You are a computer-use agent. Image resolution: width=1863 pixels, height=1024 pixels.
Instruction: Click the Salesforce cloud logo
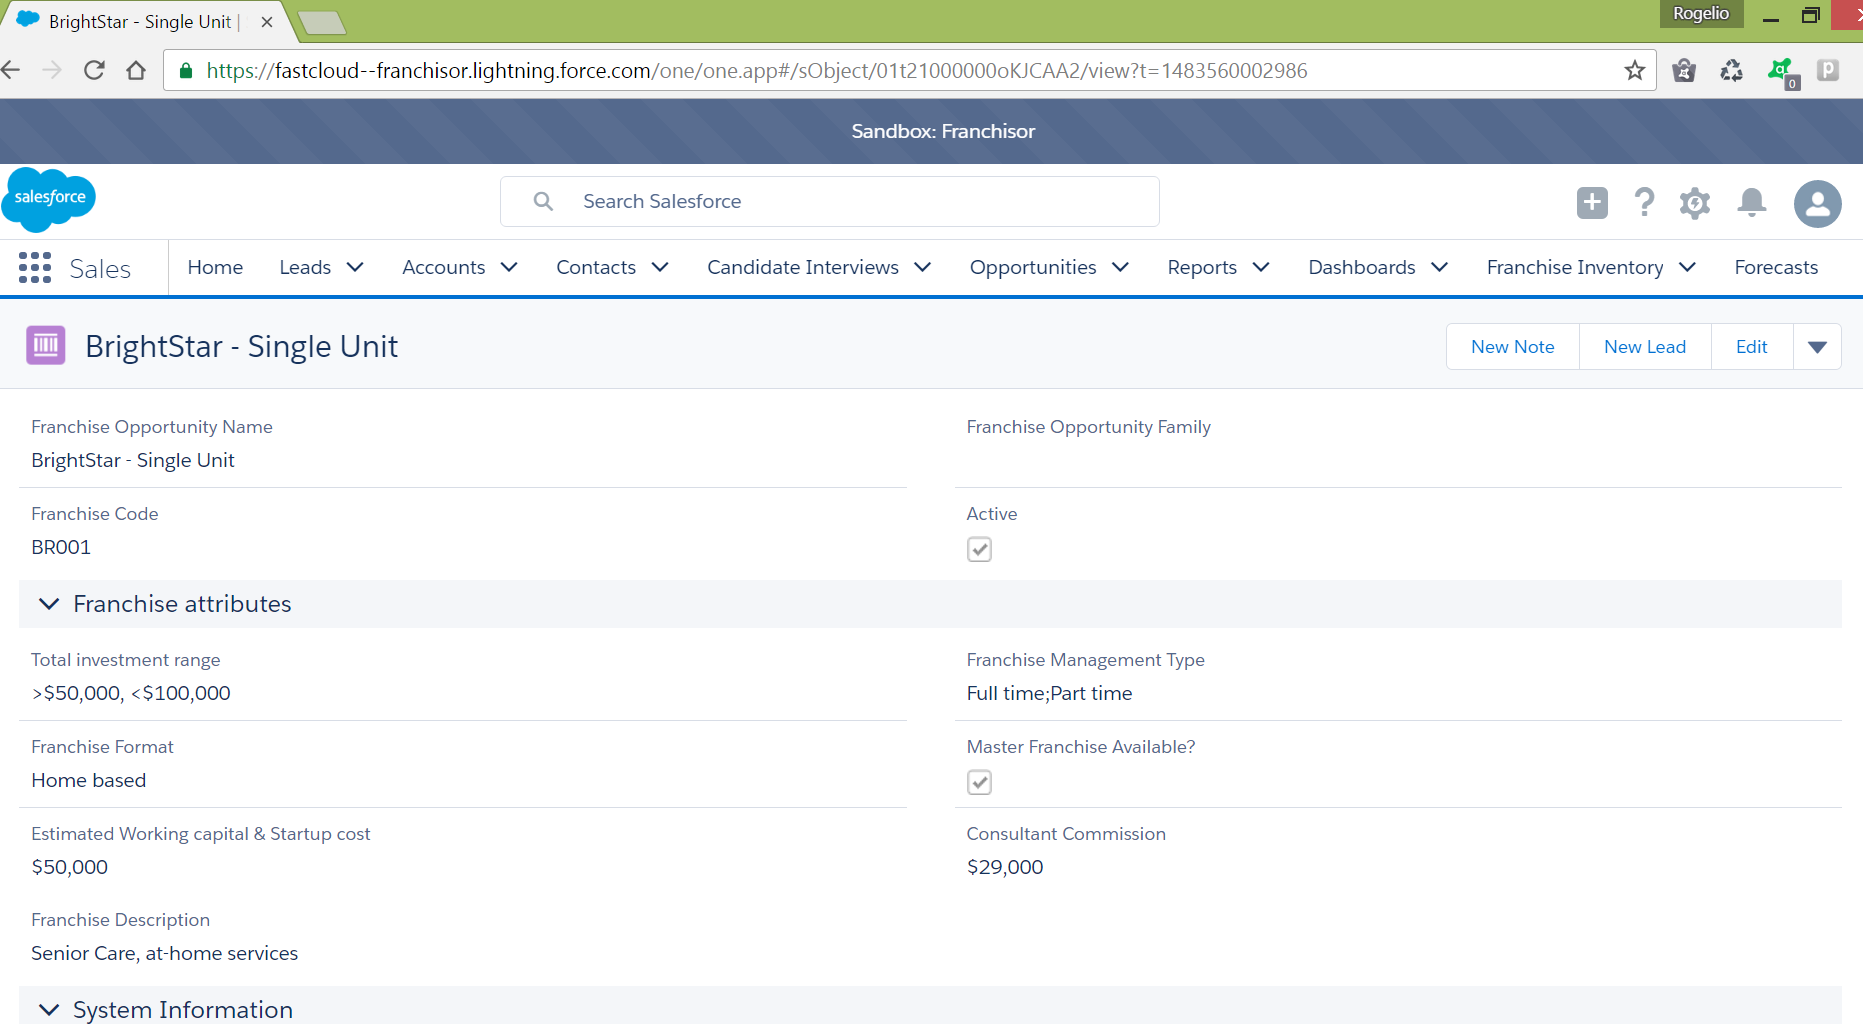click(49, 199)
